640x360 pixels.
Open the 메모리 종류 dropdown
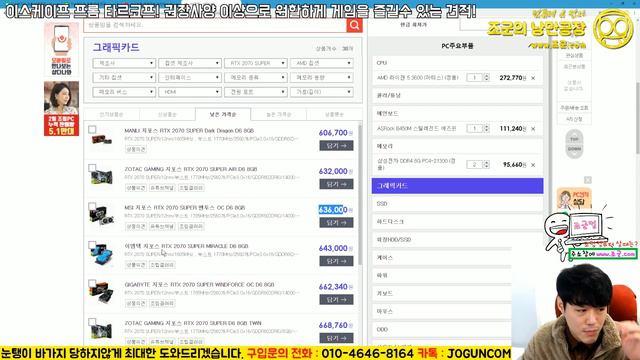coord(256,78)
